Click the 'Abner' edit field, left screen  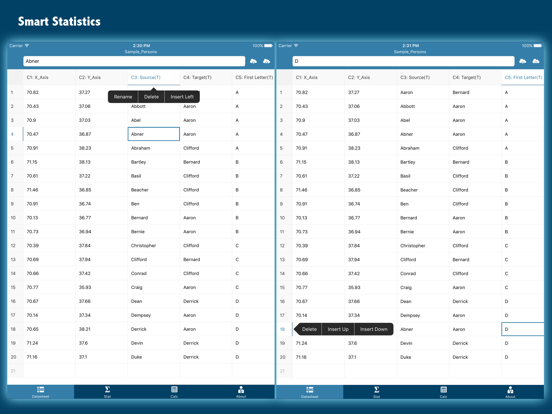coord(134,61)
